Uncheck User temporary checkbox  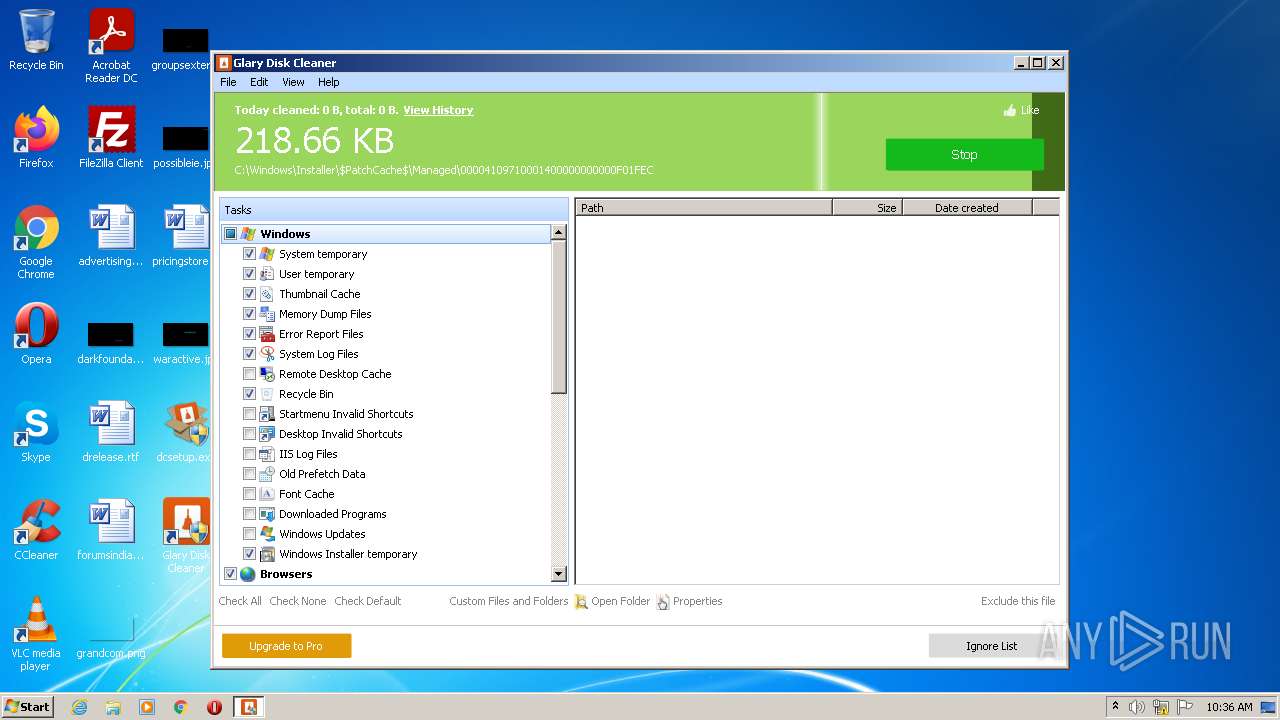(250, 274)
